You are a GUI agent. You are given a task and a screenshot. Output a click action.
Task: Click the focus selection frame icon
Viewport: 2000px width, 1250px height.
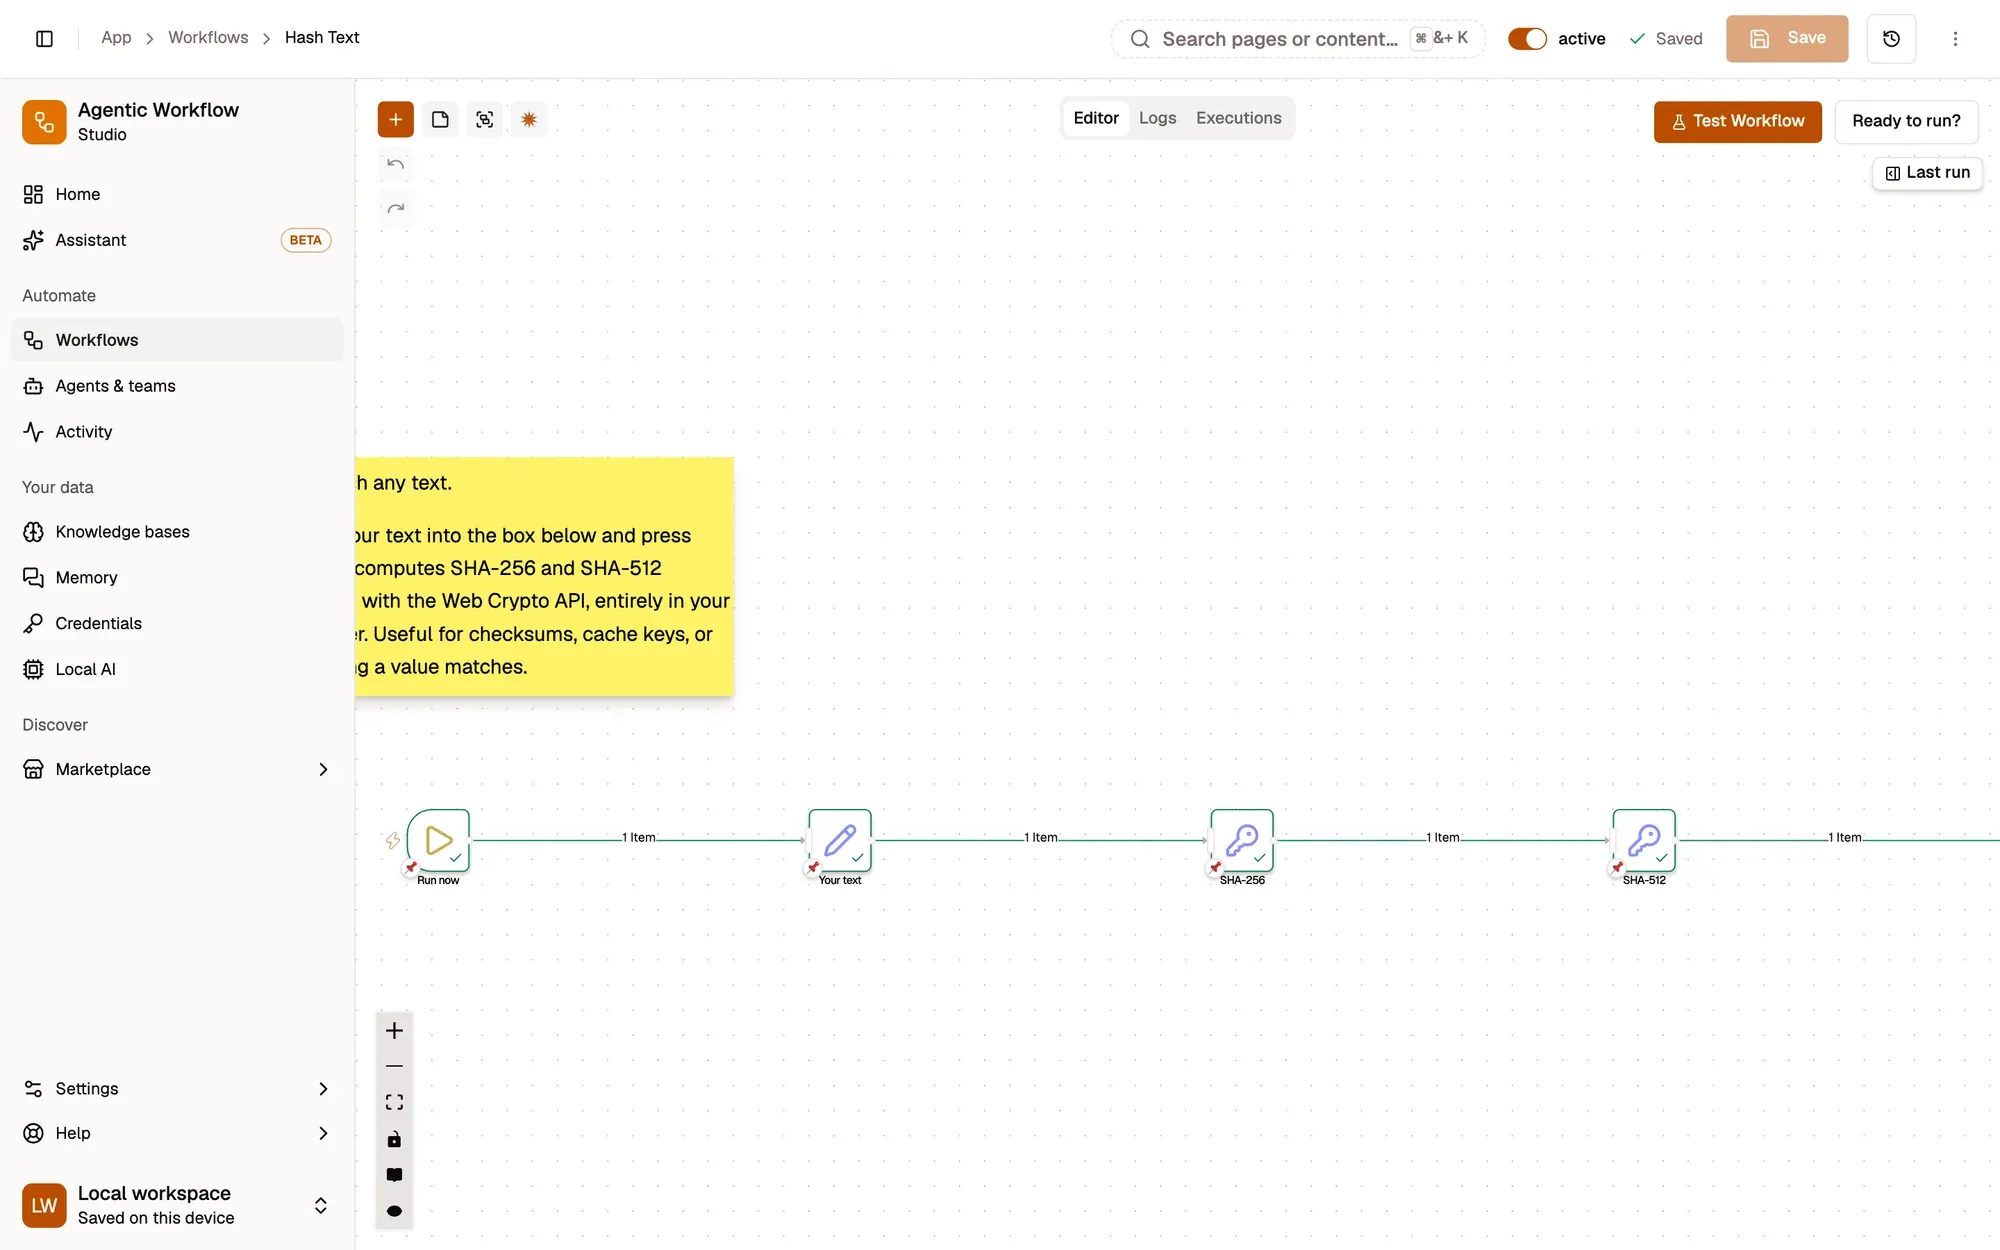click(x=484, y=119)
